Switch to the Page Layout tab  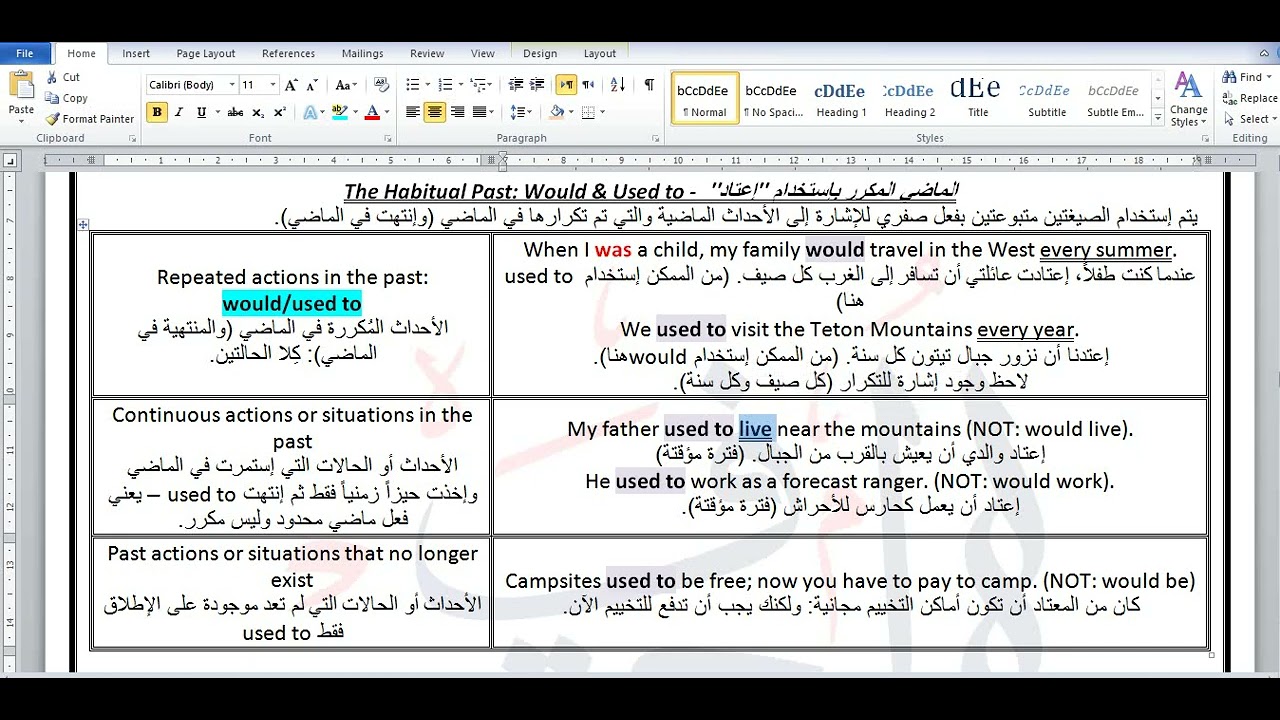coord(206,54)
